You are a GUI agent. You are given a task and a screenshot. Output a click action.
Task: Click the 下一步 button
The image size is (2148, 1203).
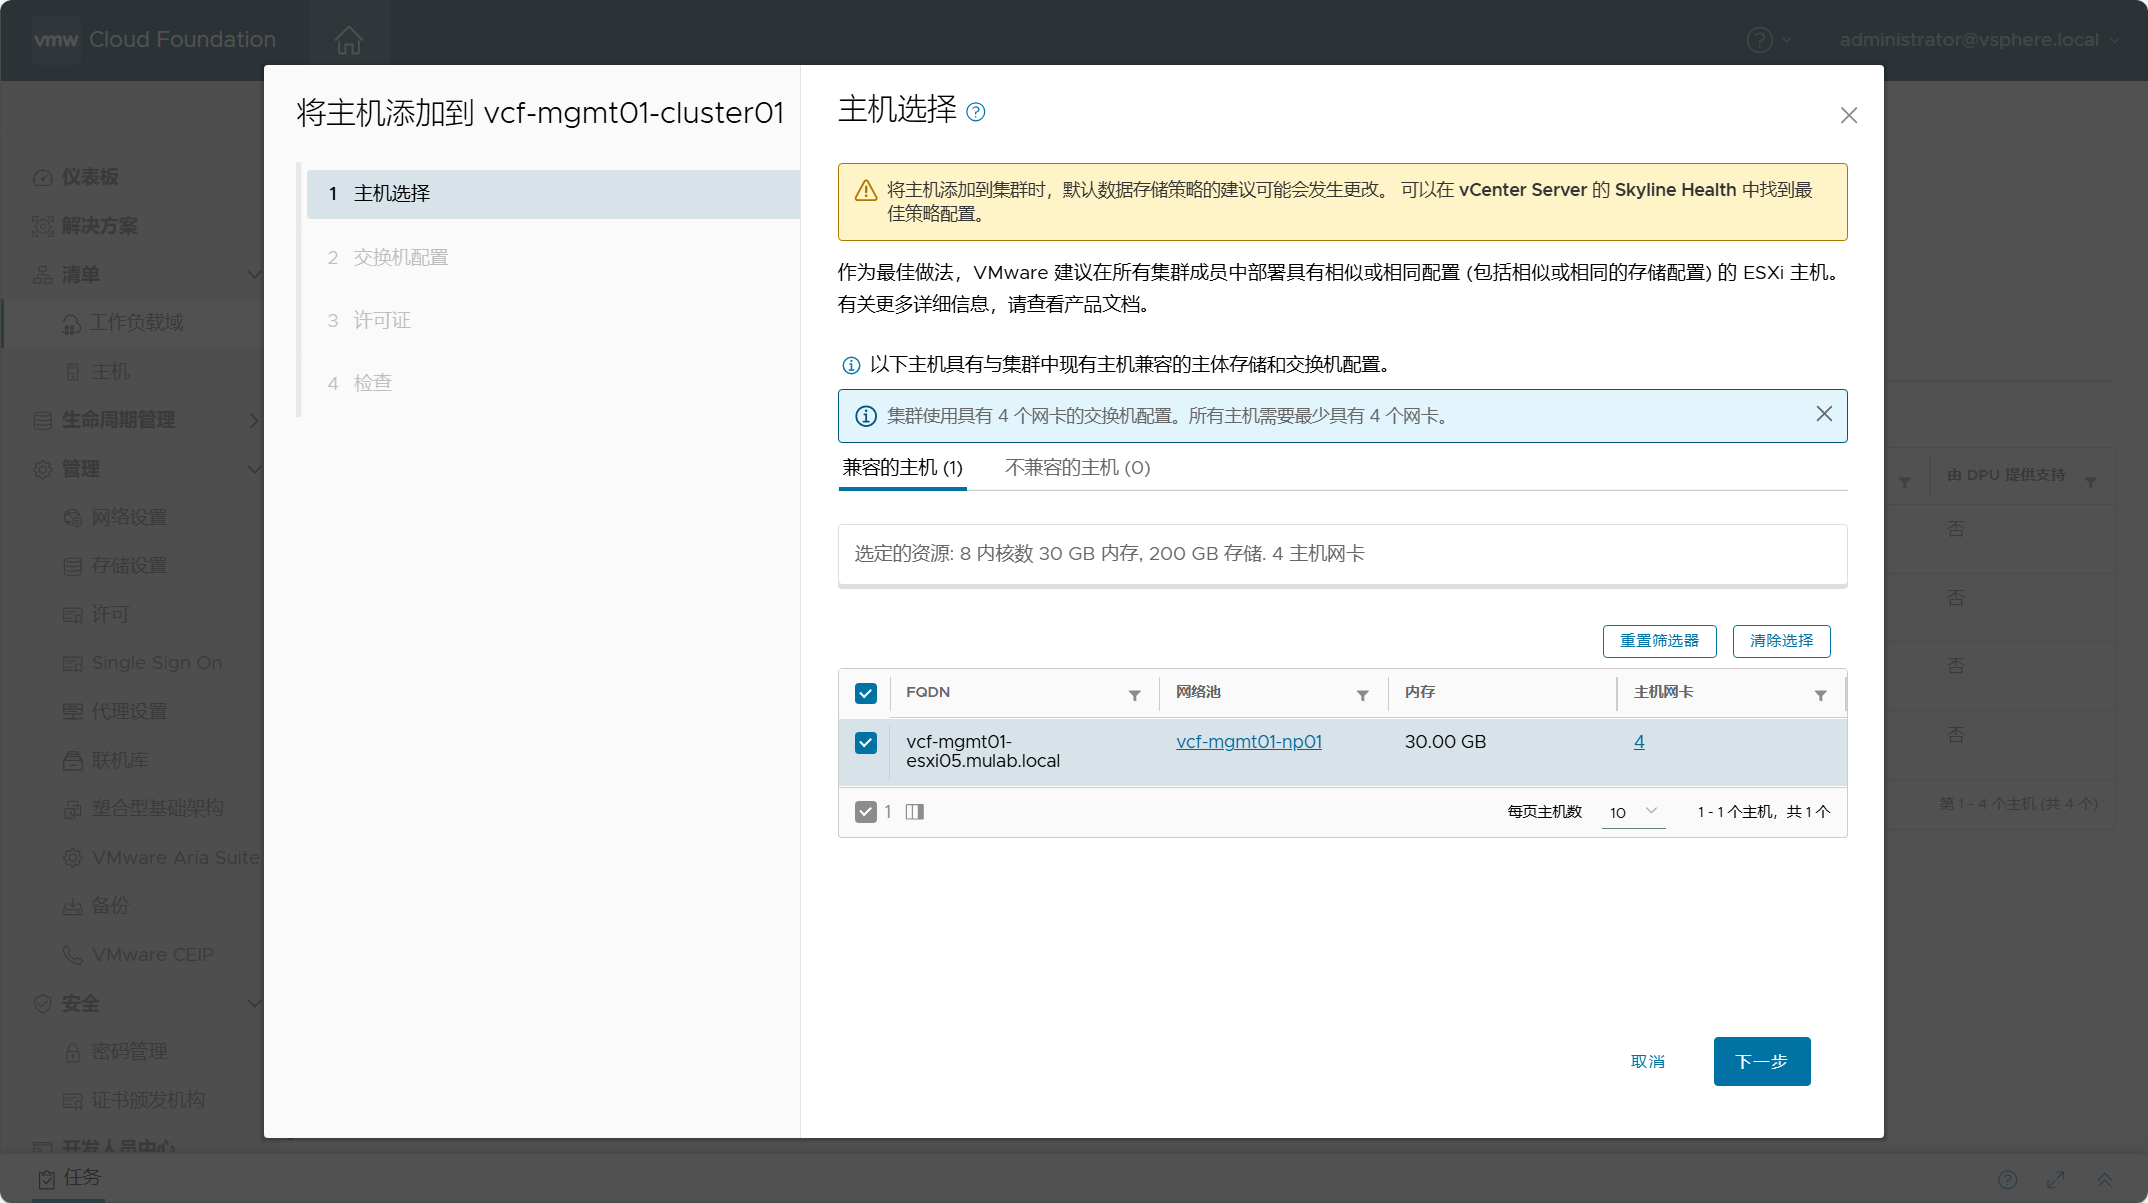click(1761, 1061)
